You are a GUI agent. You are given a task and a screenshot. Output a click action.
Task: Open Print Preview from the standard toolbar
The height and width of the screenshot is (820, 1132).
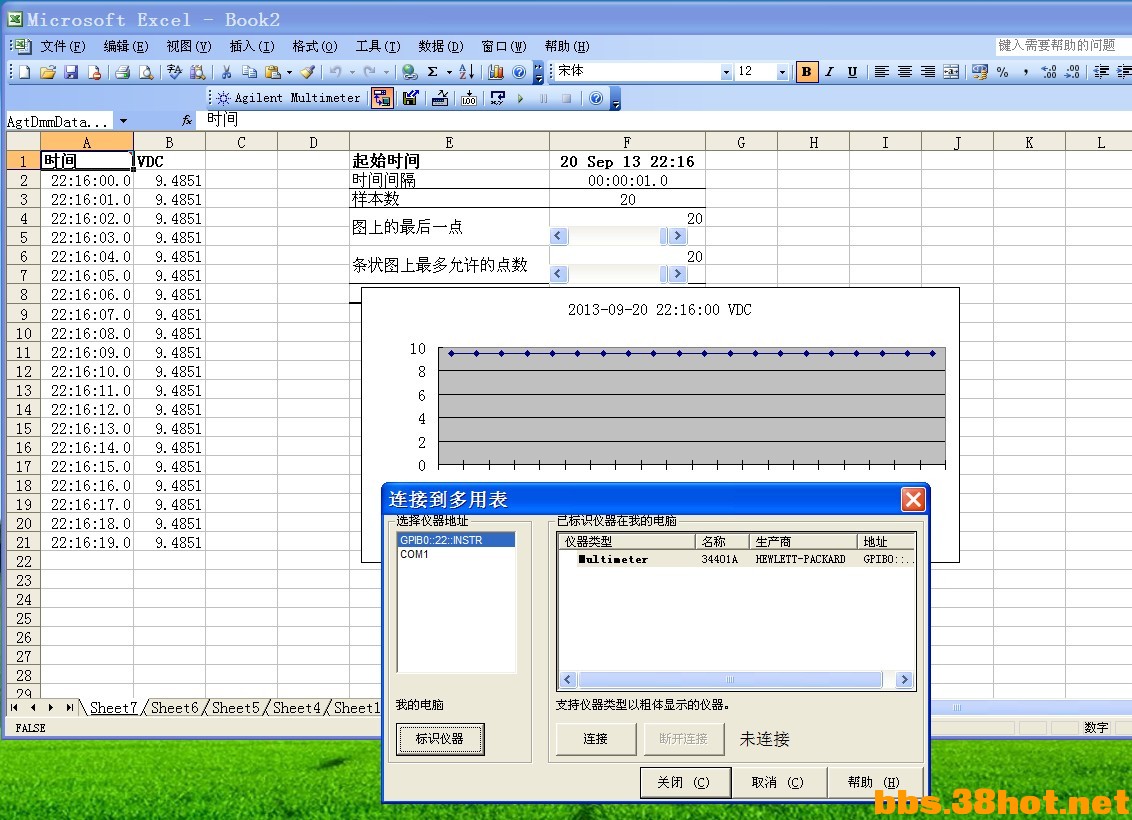[146, 71]
